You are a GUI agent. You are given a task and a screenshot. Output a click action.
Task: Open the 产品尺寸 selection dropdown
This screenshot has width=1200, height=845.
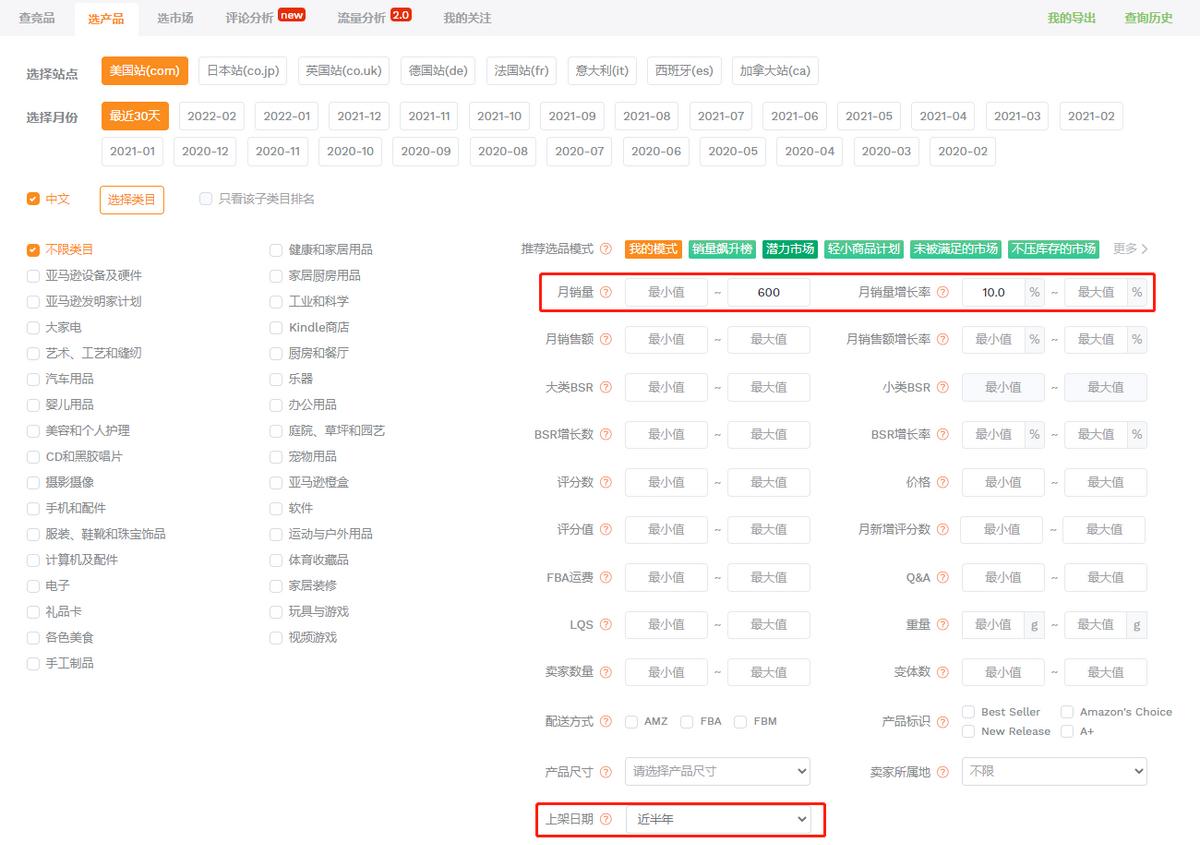(x=718, y=771)
